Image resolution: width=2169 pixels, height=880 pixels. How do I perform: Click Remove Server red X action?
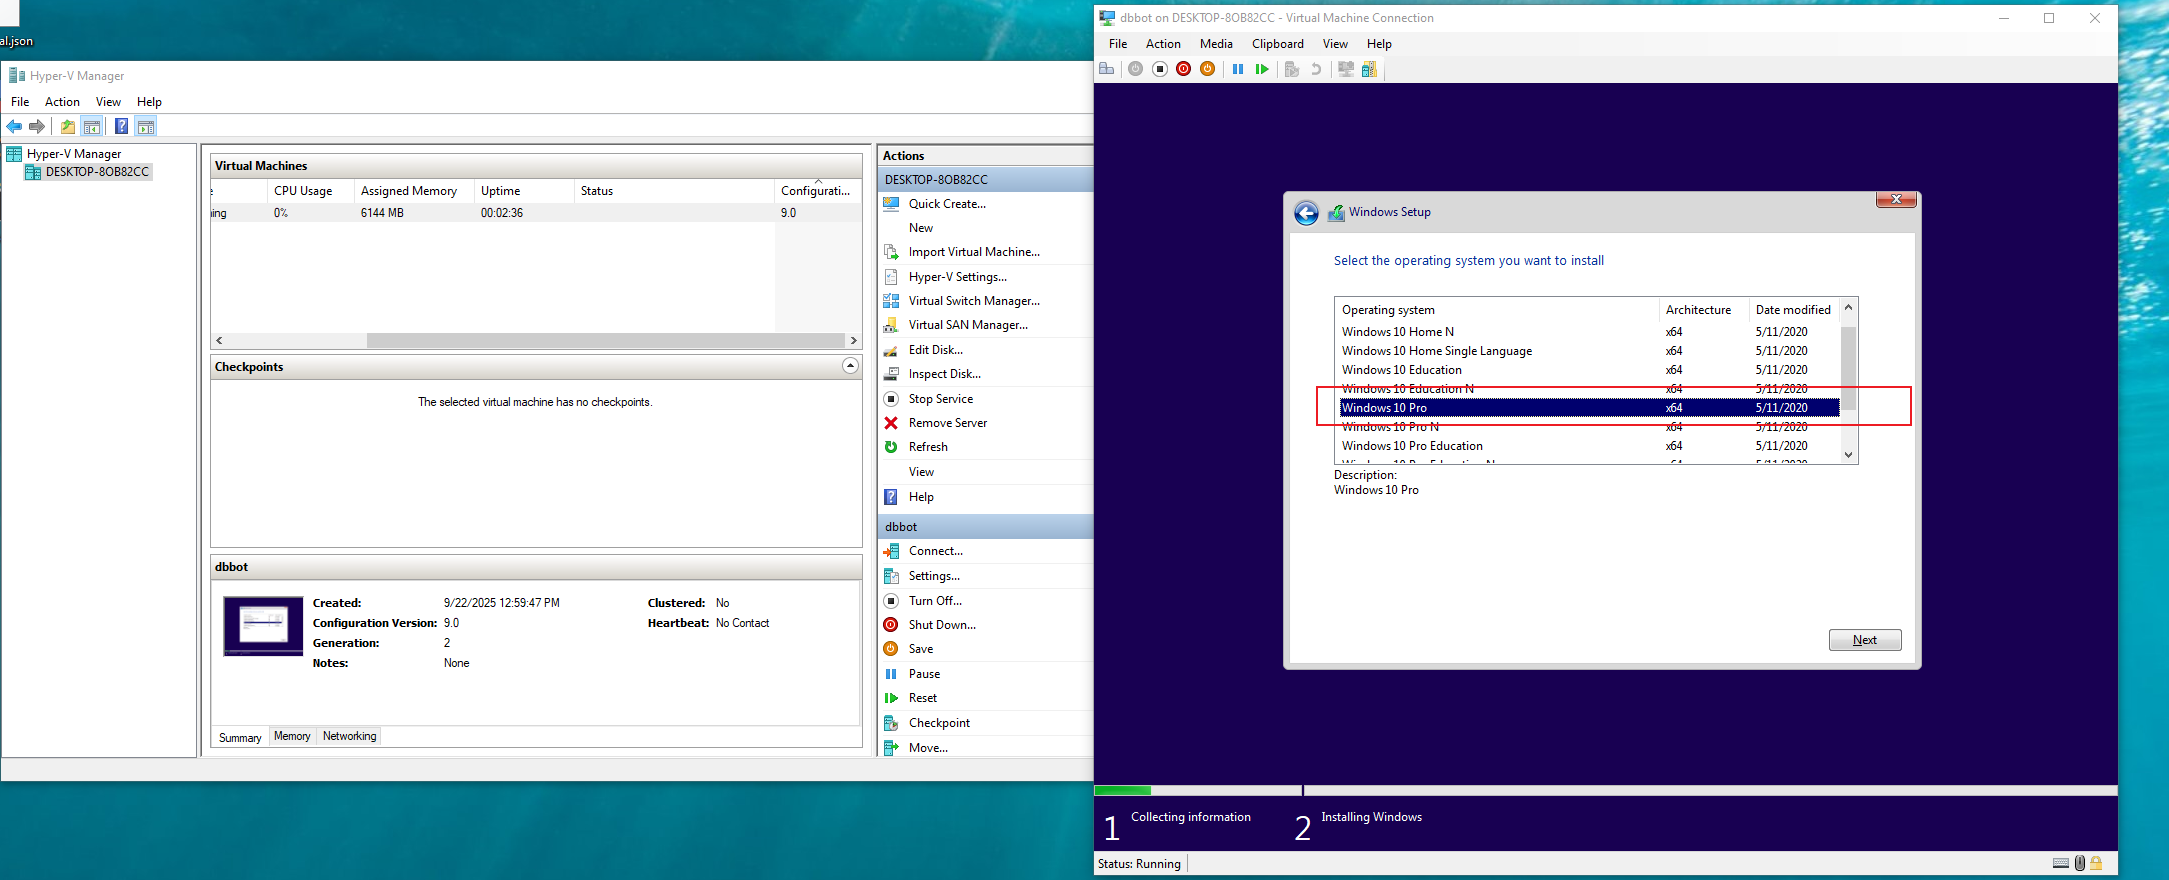[x=948, y=423]
